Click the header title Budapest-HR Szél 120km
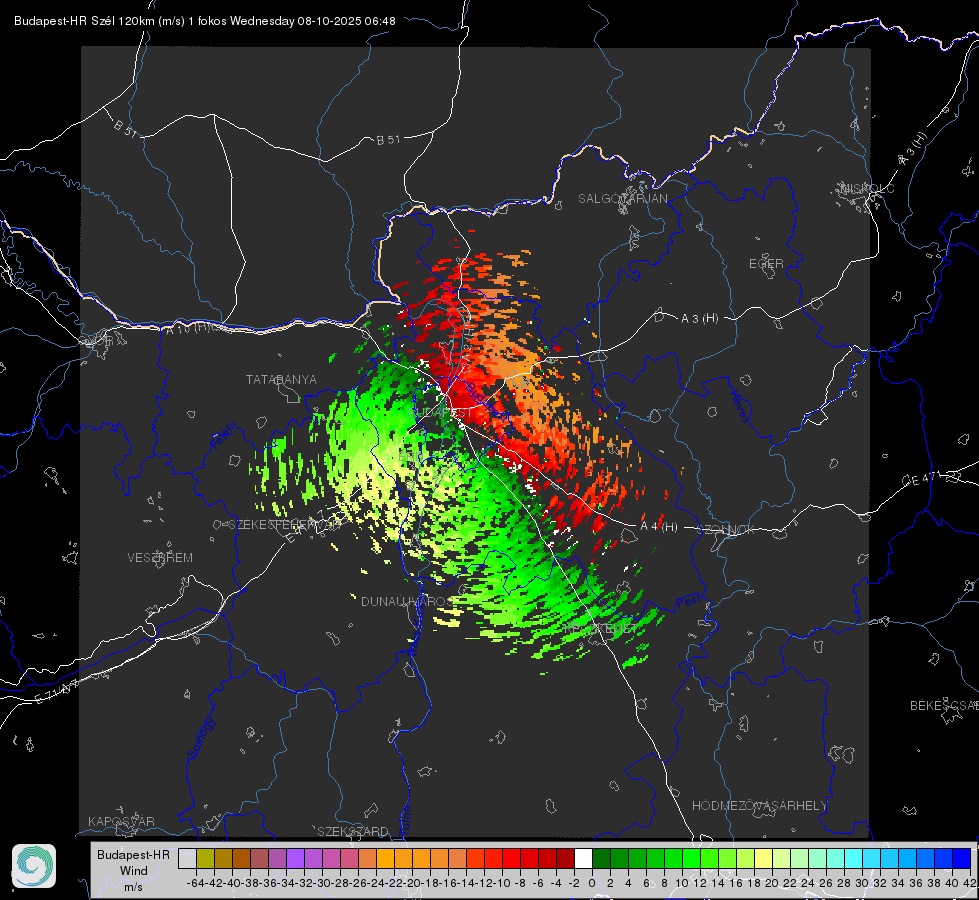Image resolution: width=979 pixels, height=900 pixels. coord(84,21)
